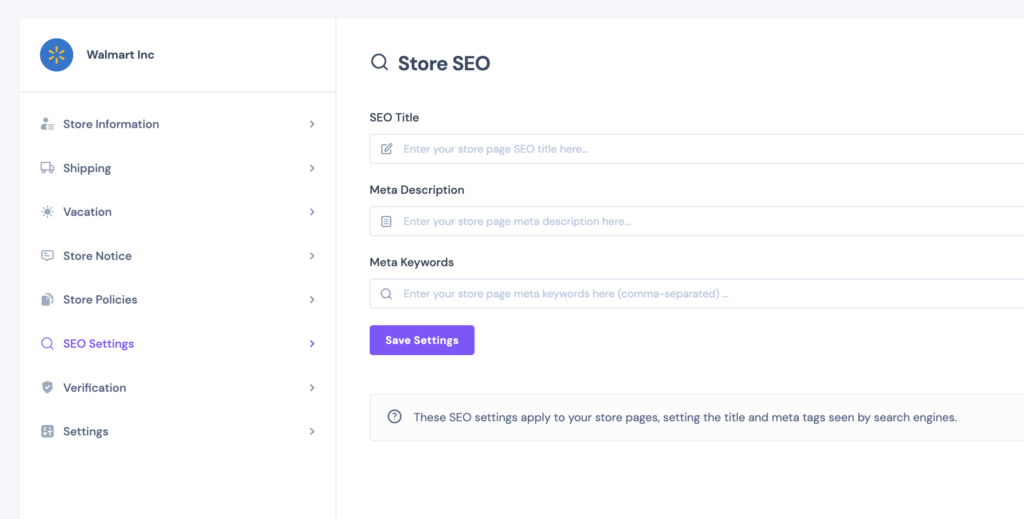Image resolution: width=1024 pixels, height=519 pixels.
Task: Click the Walmart spark logo avatar
Action: 56,55
